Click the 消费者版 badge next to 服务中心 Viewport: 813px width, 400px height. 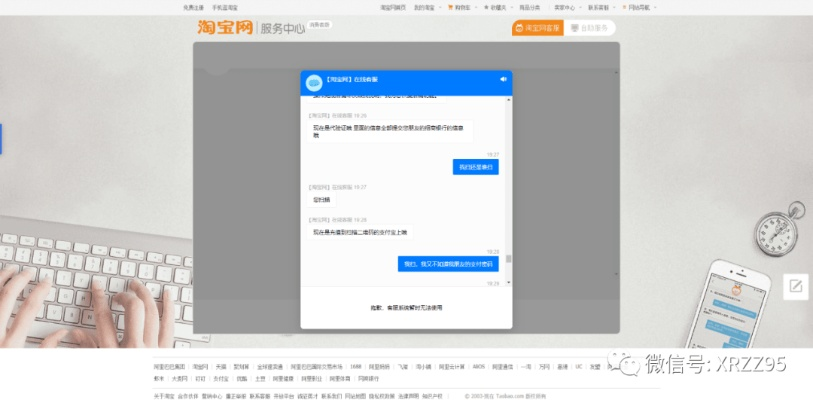(x=319, y=24)
